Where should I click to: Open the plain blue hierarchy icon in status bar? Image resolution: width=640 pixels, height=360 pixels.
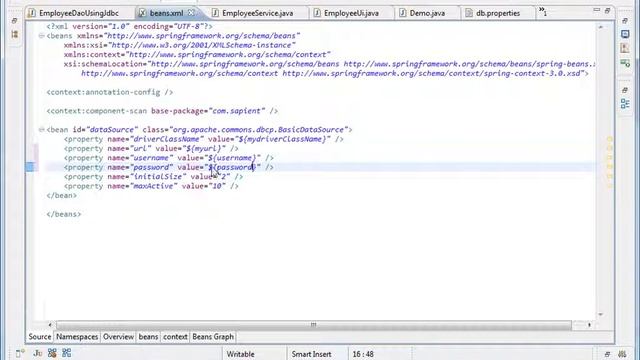tap(67, 353)
